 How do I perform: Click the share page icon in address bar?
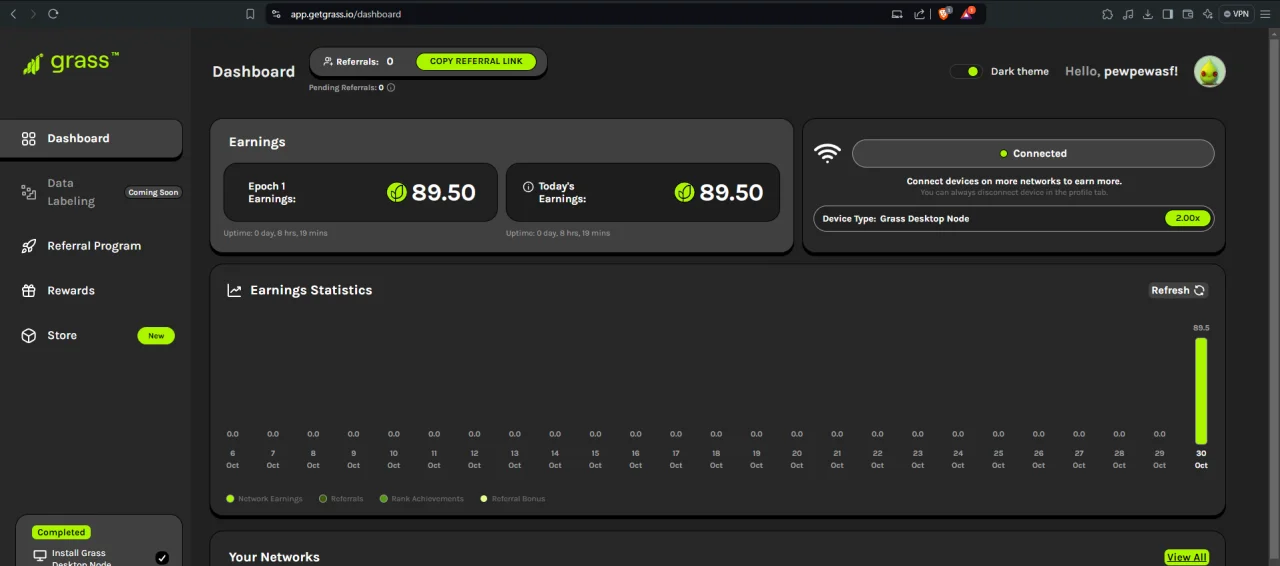click(x=919, y=14)
